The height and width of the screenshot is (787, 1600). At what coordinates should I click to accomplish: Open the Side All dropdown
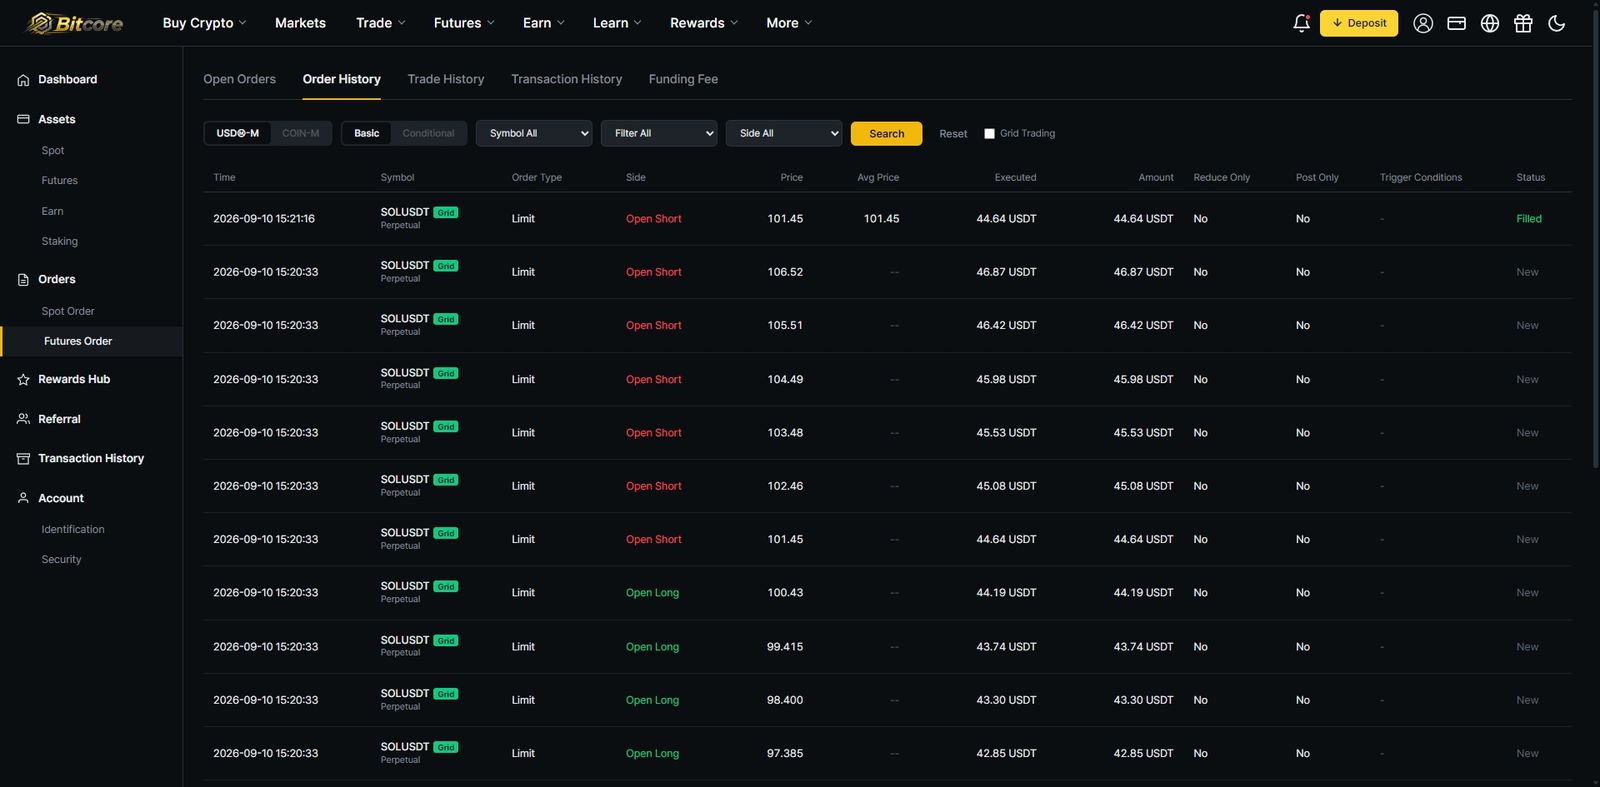(x=784, y=133)
